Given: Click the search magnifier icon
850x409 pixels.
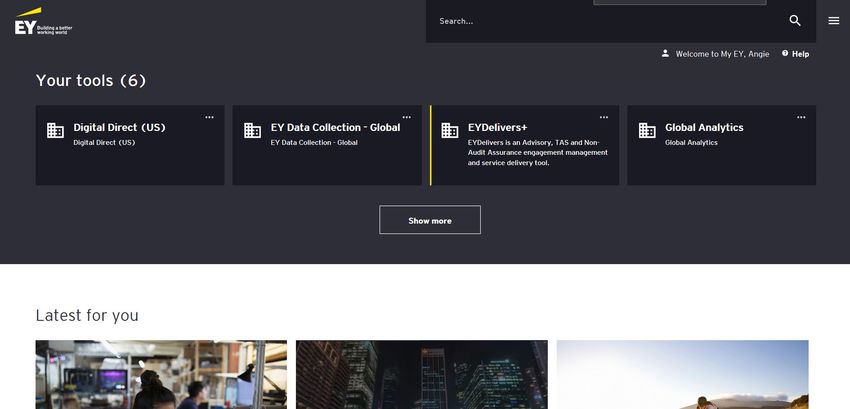Looking at the screenshot, I should tap(795, 21).
